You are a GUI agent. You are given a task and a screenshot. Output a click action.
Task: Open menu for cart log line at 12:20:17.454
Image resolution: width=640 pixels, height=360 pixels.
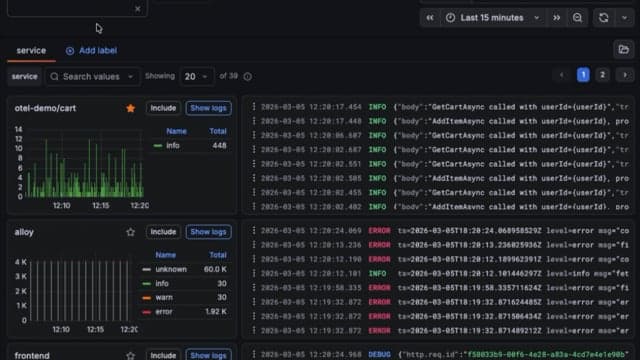pyautogui.click(x=254, y=107)
